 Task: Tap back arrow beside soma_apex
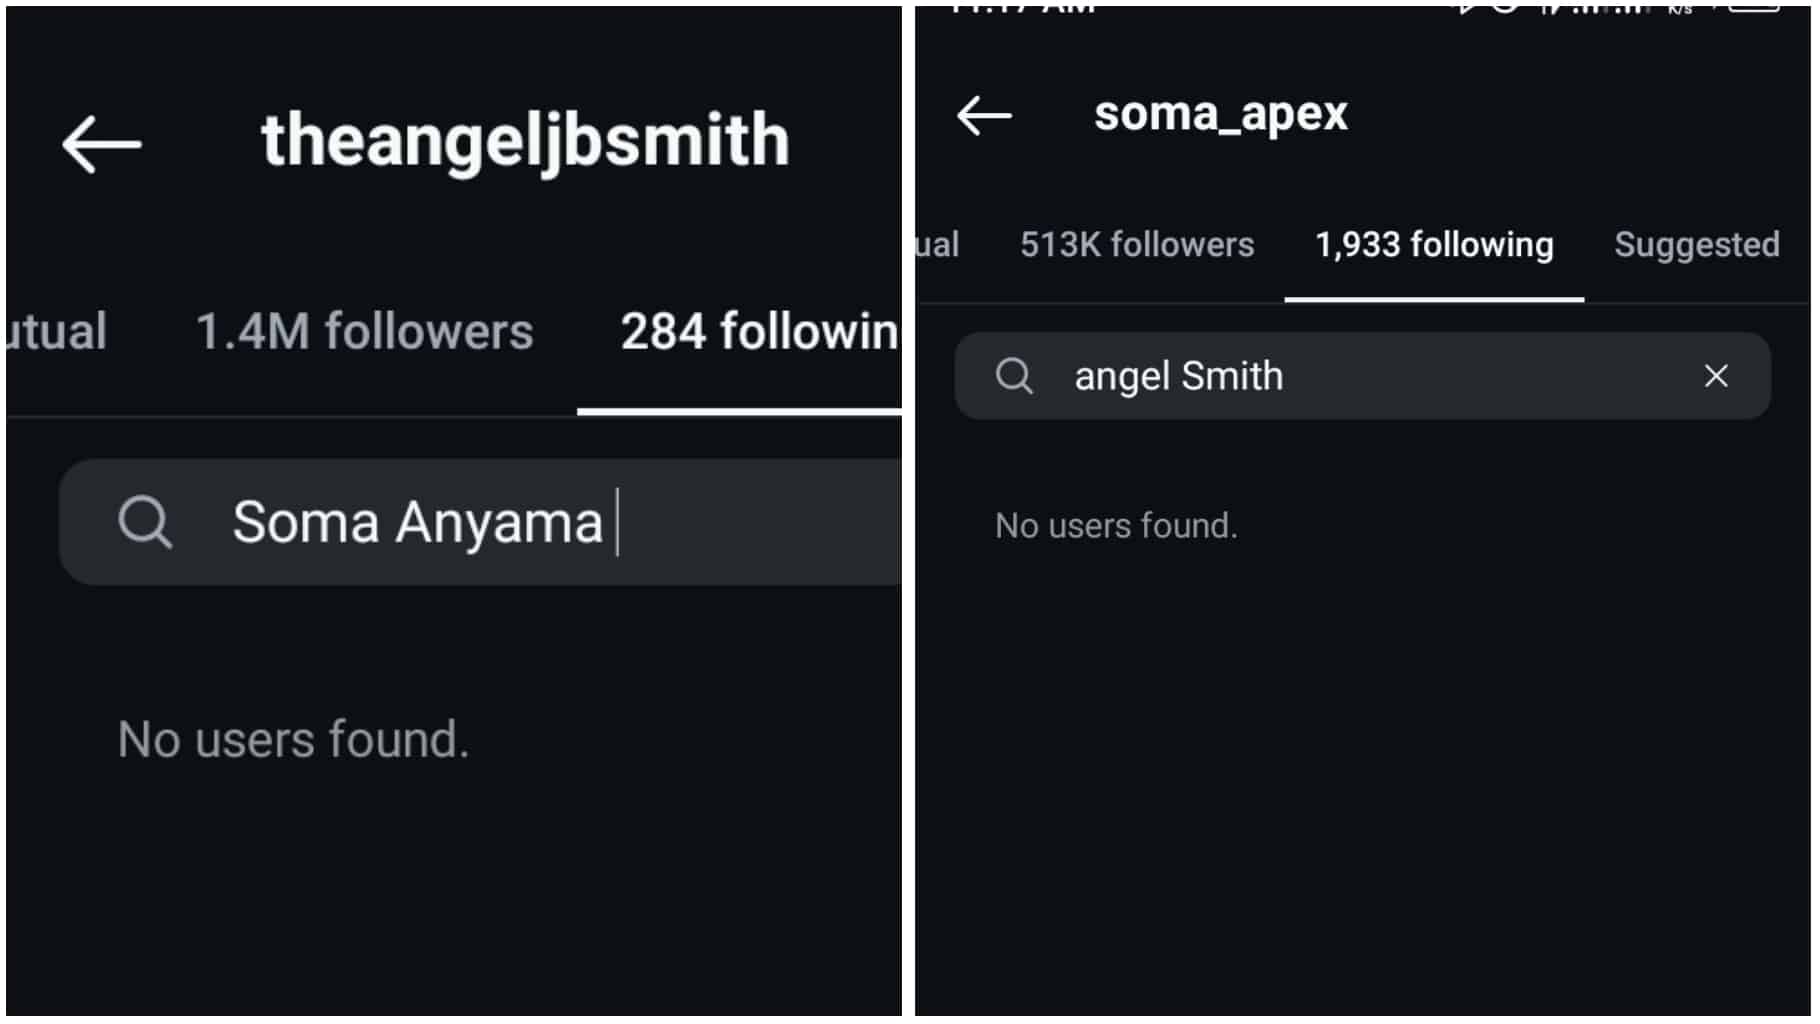point(984,116)
